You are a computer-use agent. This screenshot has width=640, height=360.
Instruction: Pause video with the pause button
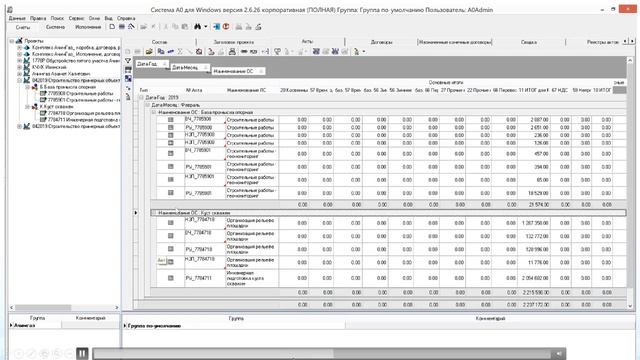(x=82, y=353)
